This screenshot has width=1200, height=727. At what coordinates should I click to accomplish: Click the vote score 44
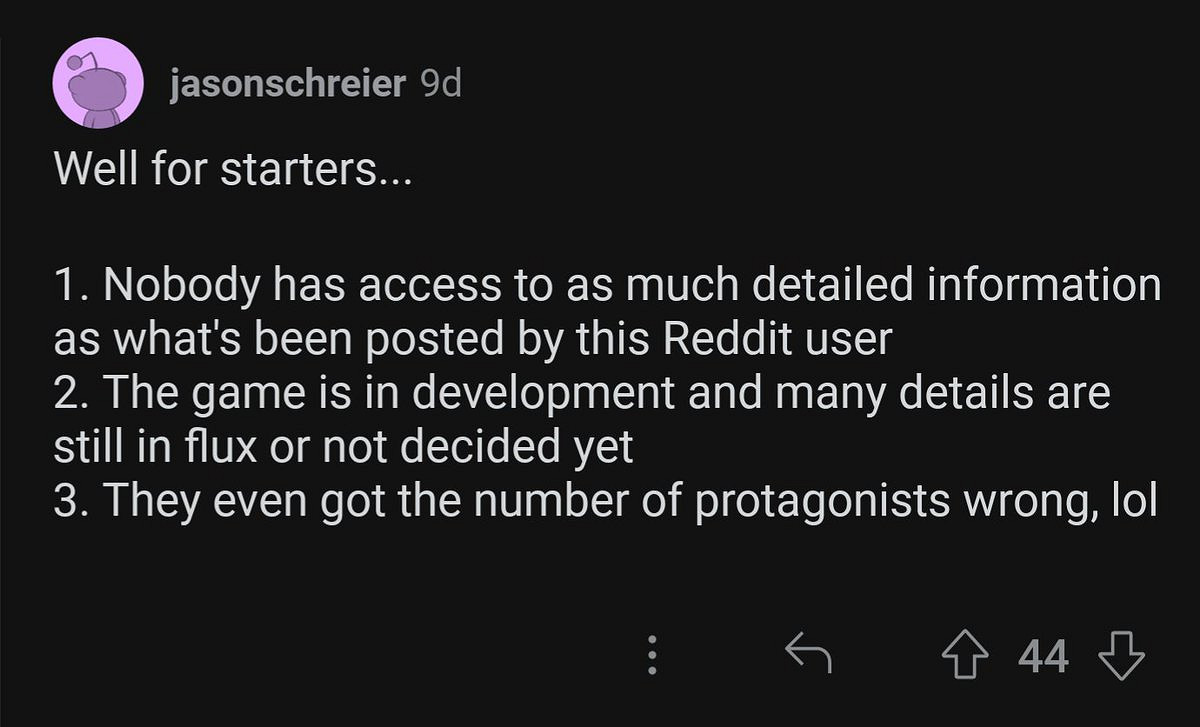(1043, 658)
